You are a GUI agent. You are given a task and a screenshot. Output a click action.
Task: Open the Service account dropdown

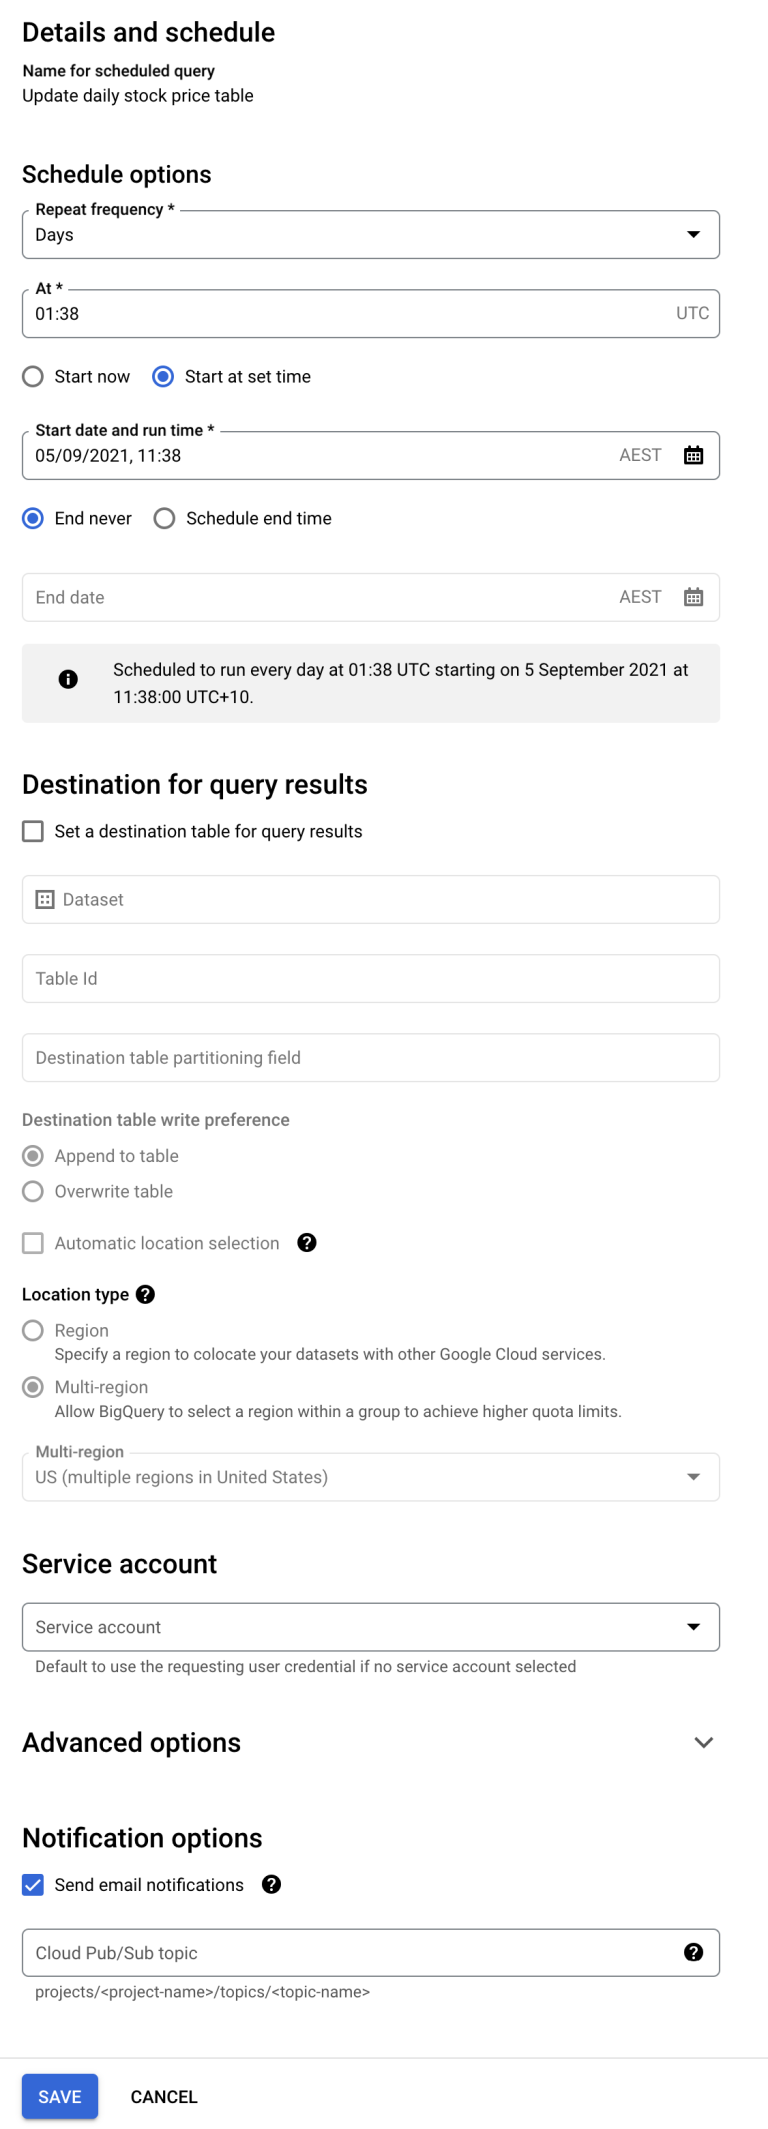(x=371, y=1627)
